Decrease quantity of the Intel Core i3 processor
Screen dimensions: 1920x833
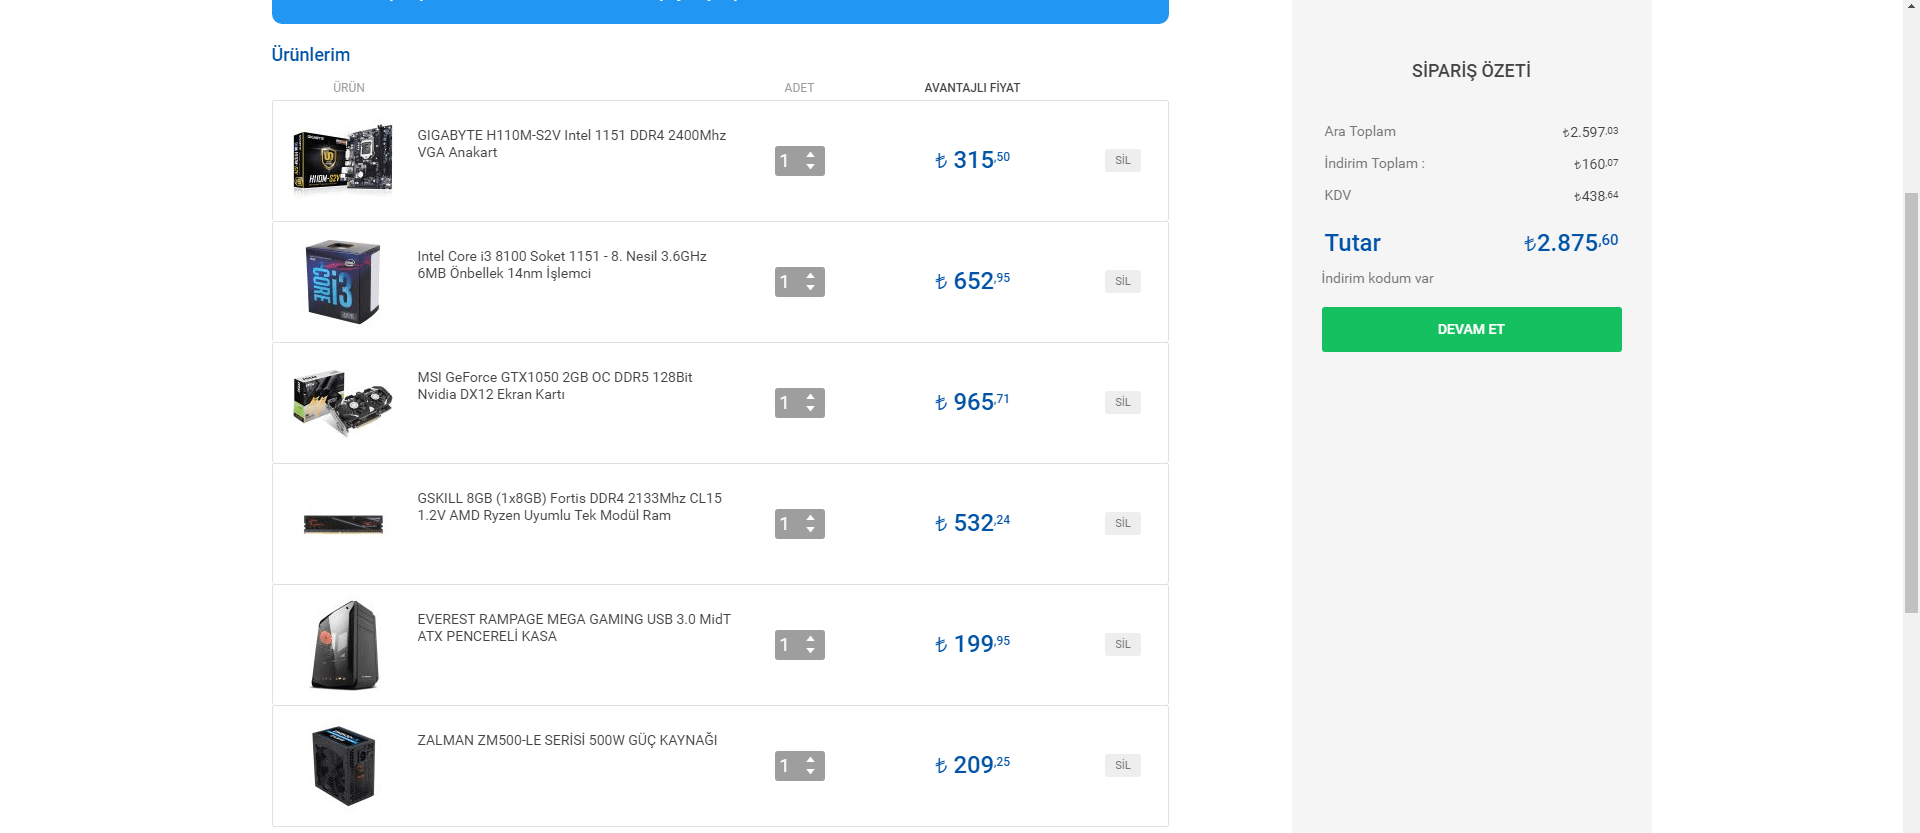811,288
